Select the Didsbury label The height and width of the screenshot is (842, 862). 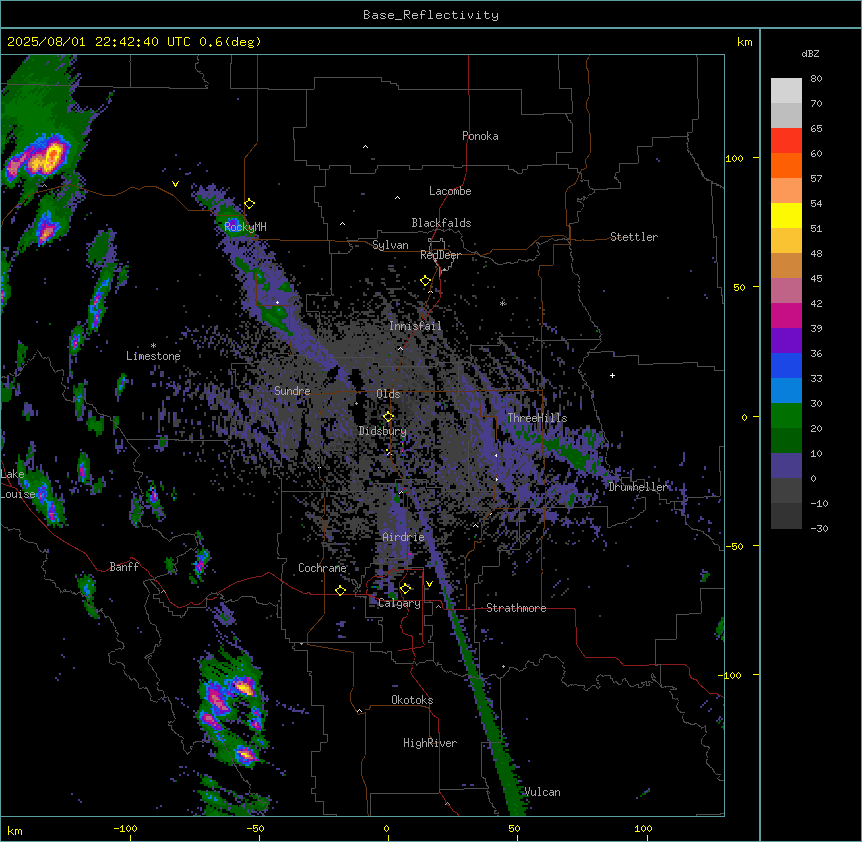[383, 431]
